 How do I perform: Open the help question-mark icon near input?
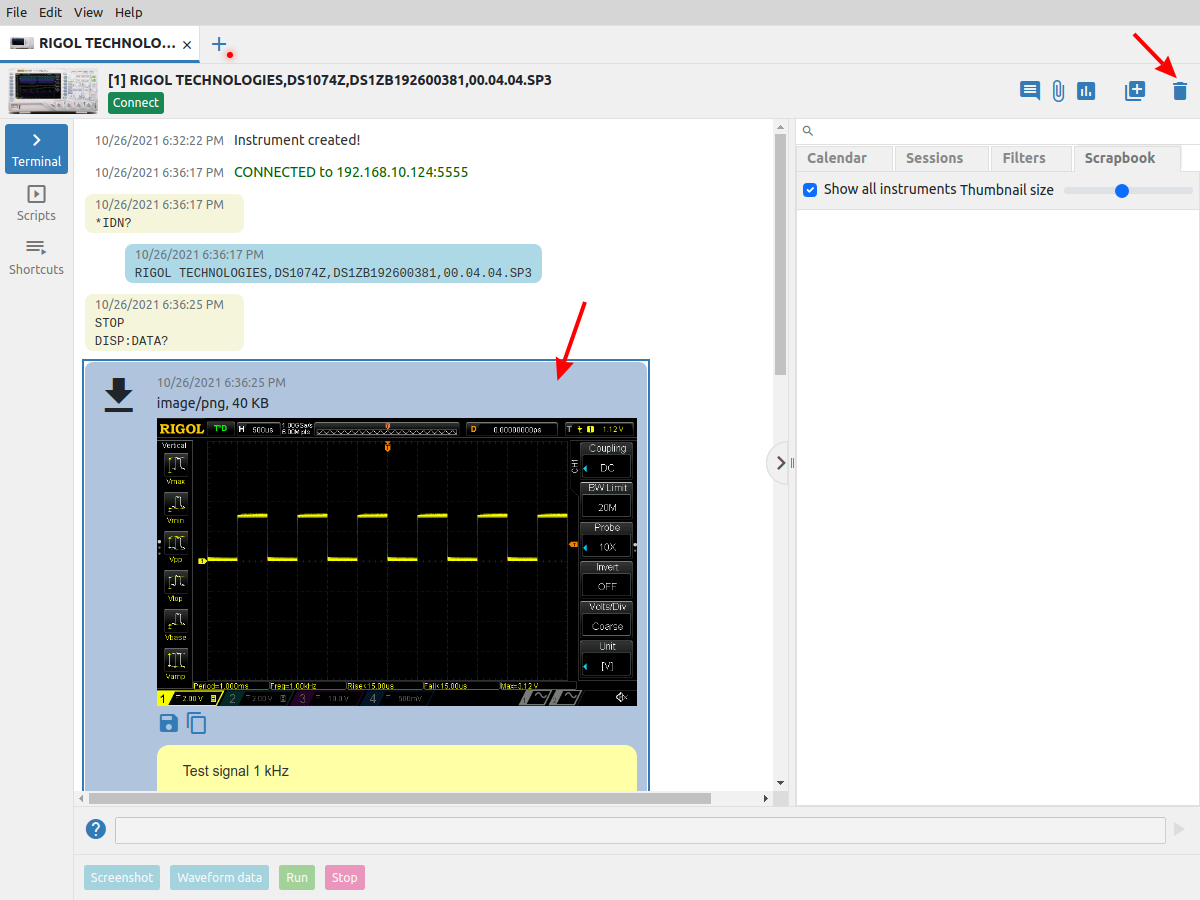[x=95, y=829]
